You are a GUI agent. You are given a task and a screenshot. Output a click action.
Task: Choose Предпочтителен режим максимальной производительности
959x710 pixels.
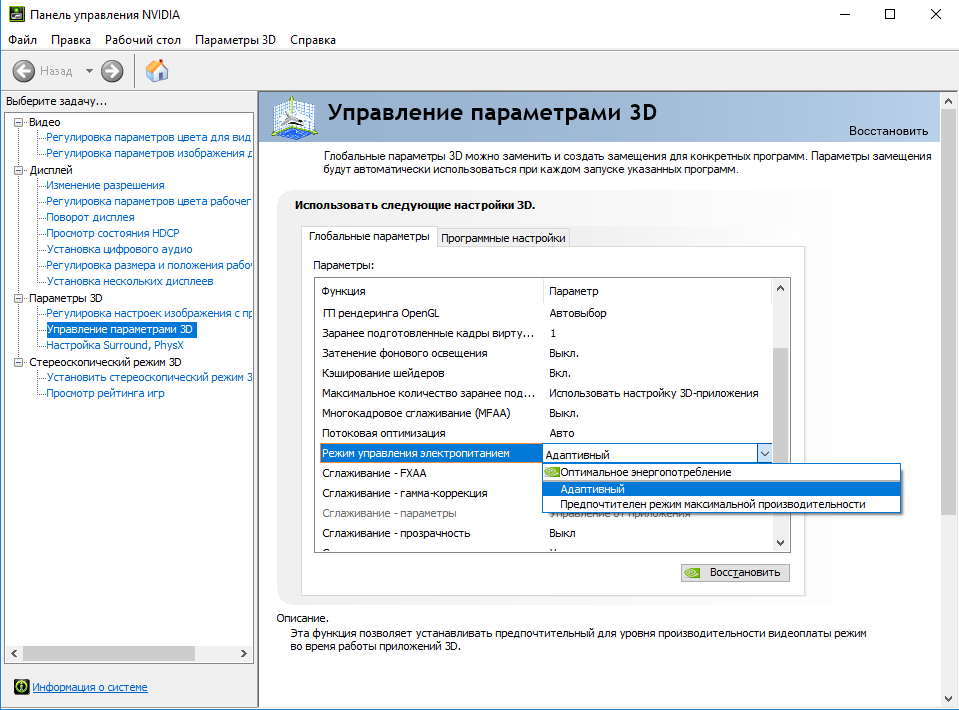pos(721,504)
